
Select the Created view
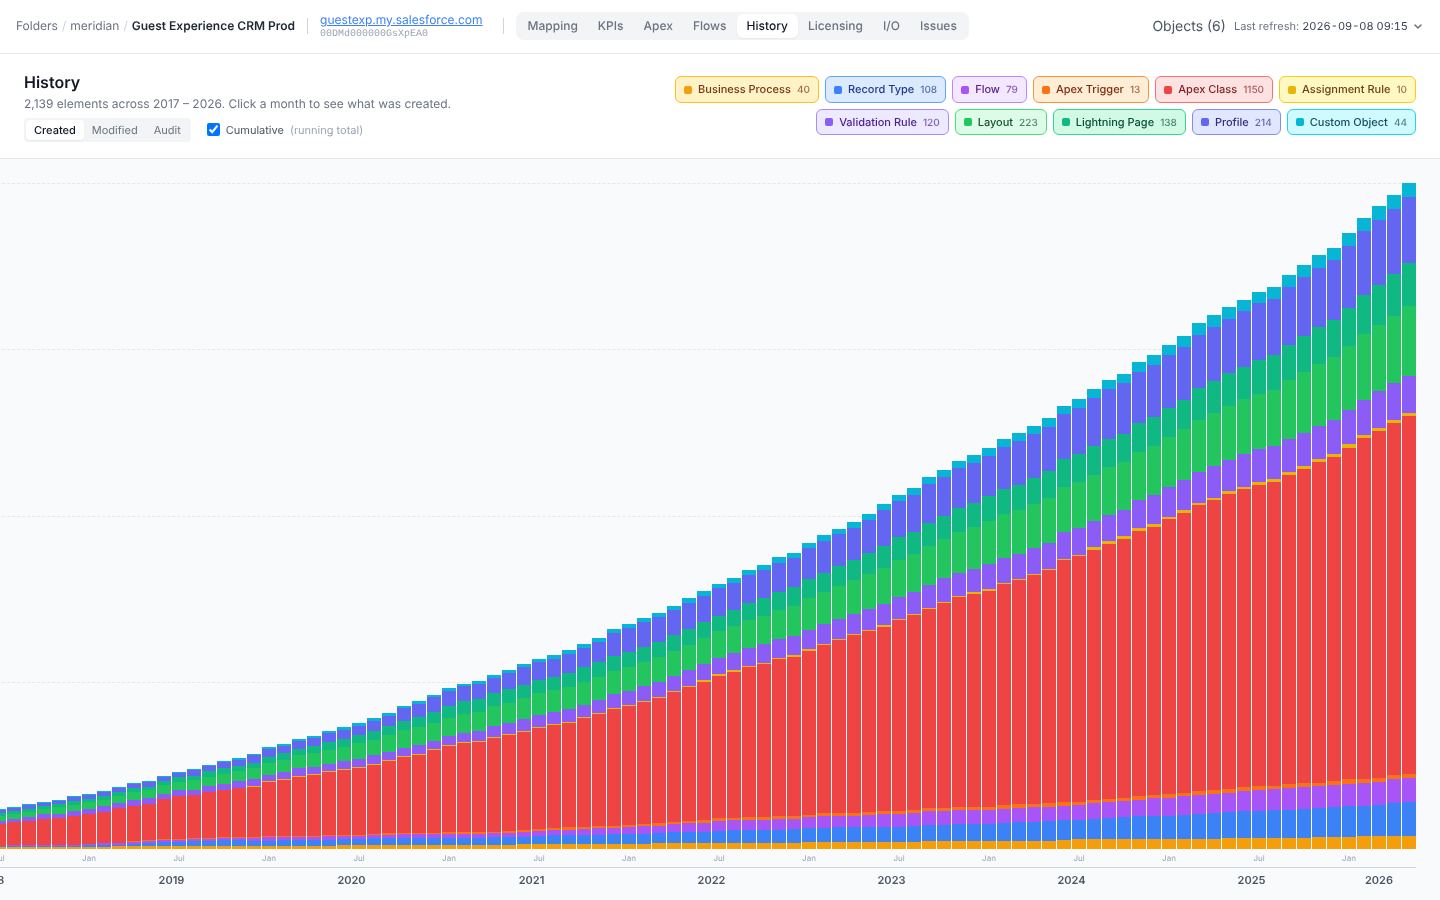[55, 130]
